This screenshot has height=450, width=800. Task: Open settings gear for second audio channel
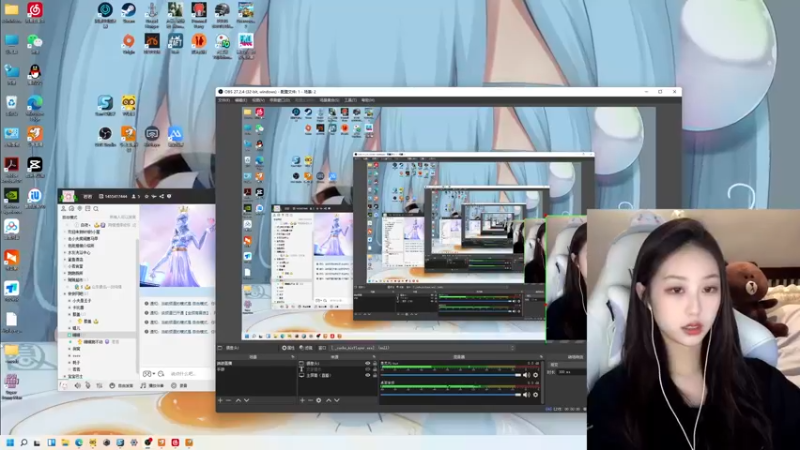[x=535, y=394]
